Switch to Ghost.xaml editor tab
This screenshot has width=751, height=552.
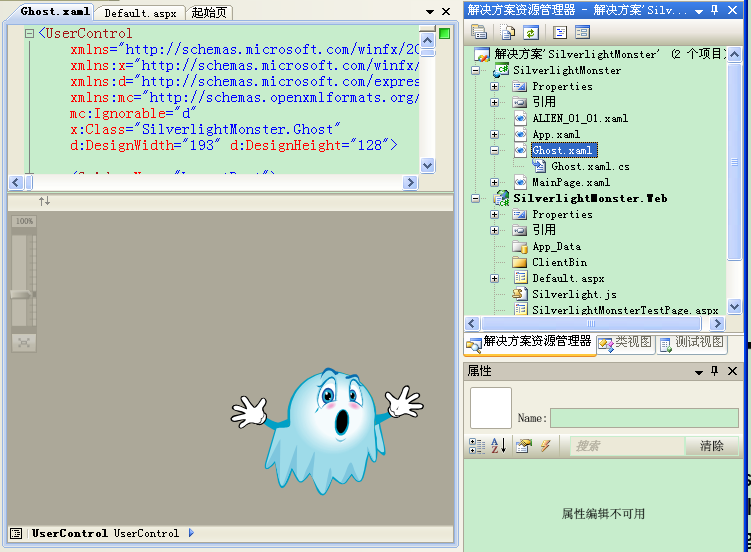pos(55,11)
